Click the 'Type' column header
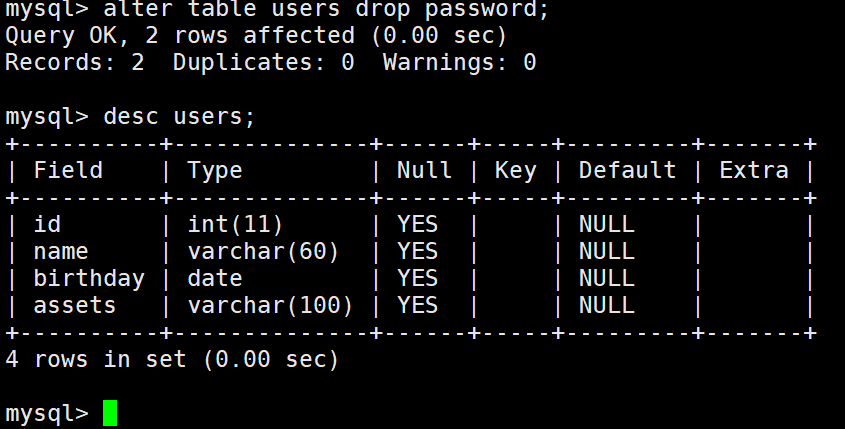The width and height of the screenshot is (845, 429). click(215, 170)
